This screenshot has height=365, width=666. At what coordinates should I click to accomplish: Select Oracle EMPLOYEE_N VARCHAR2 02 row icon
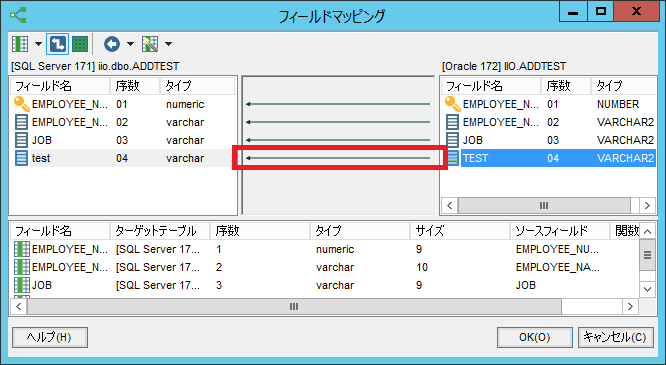452,122
